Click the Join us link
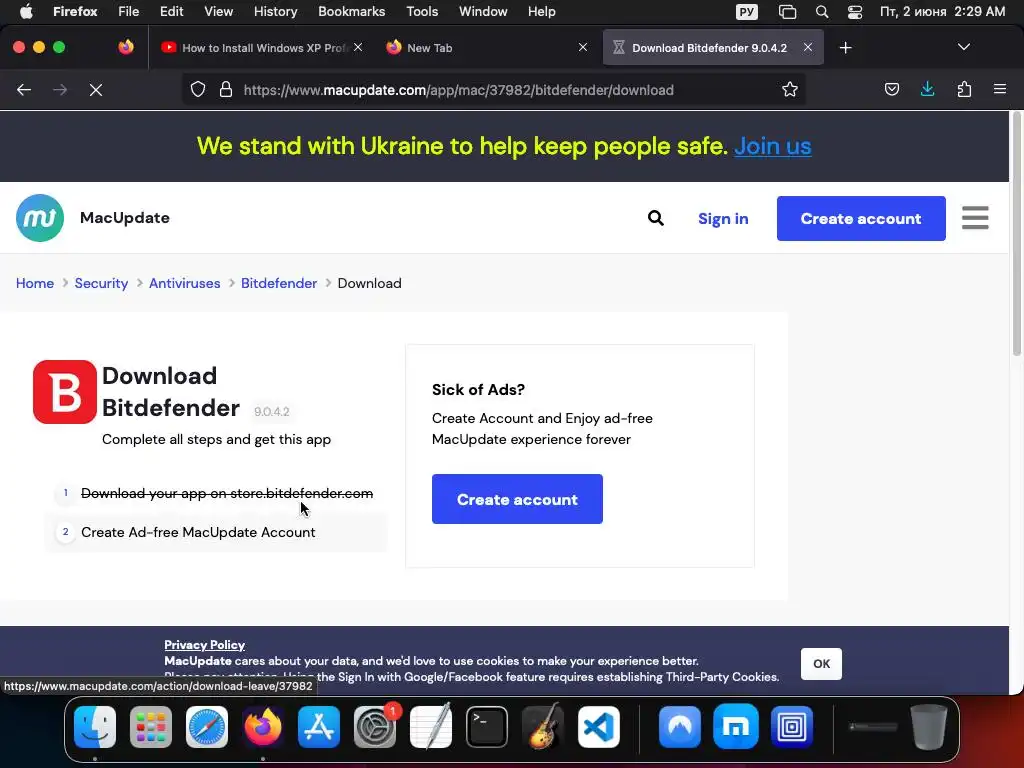 (x=773, y=146)
